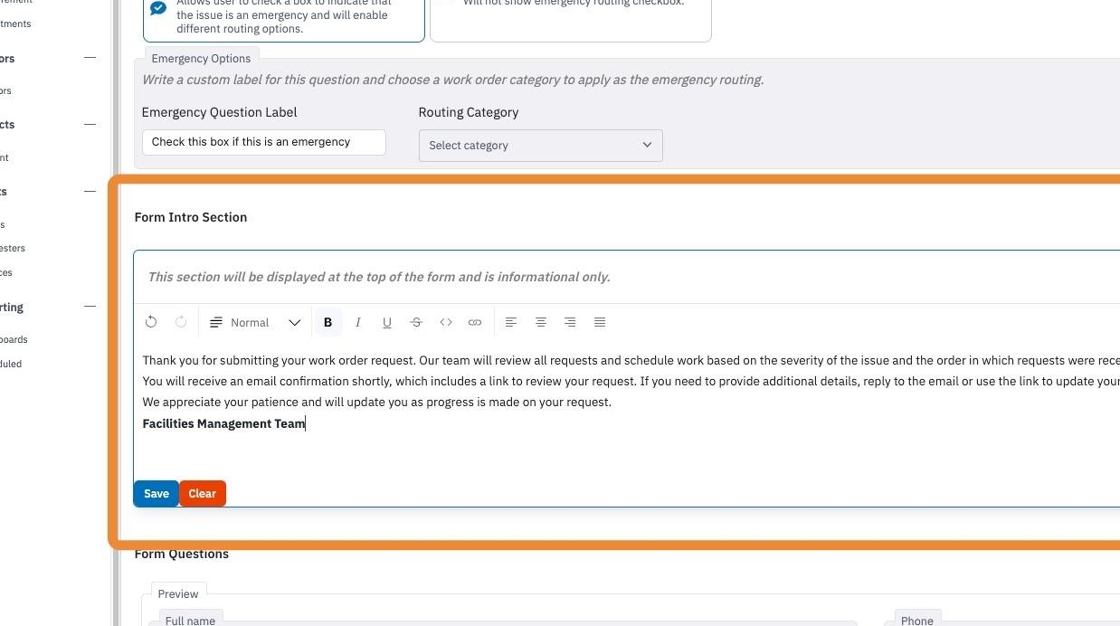1120x626 pixels.
Task: Open the Preview tab under Form Questions
Action: click(178, 594)
